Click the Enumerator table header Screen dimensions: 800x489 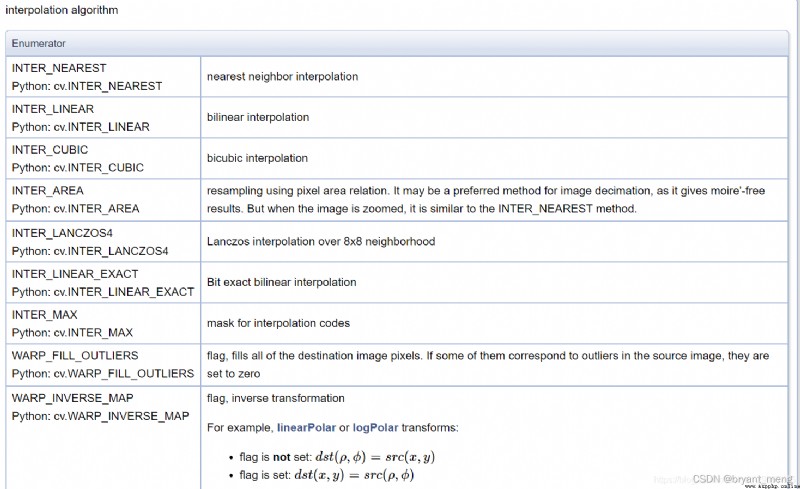(x=397, y=43)
